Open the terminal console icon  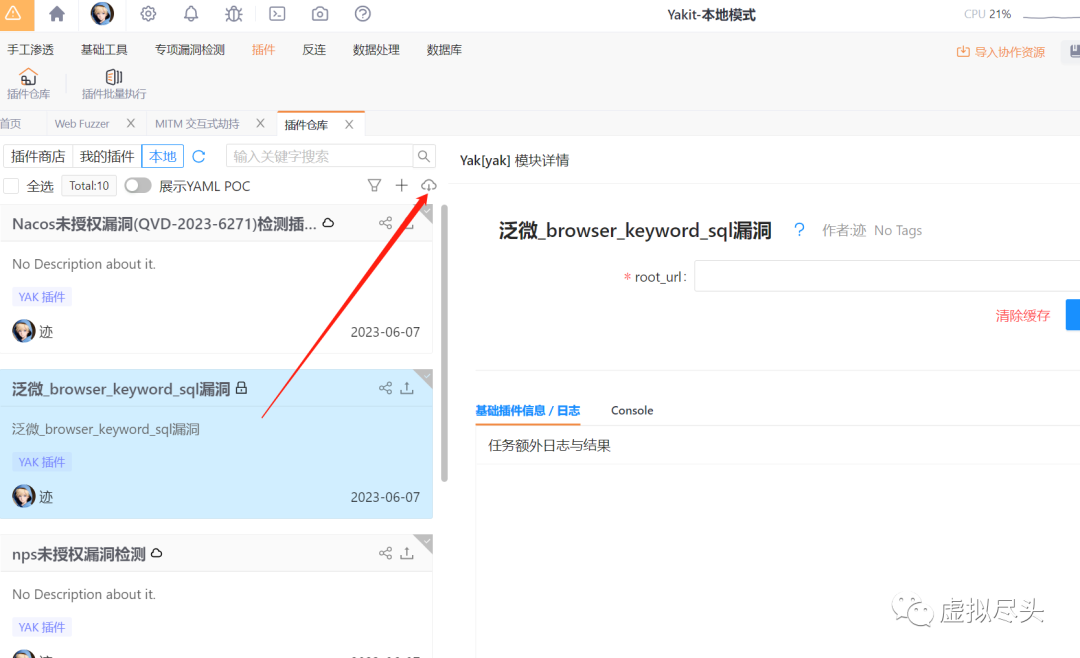(x=277, y=14)
